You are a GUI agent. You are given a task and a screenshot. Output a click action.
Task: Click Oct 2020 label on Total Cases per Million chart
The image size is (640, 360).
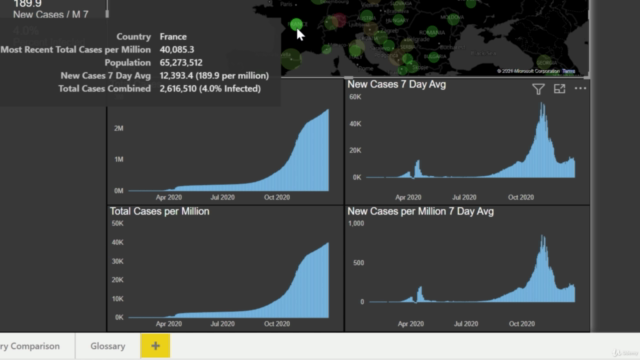(x=277, y=324)
